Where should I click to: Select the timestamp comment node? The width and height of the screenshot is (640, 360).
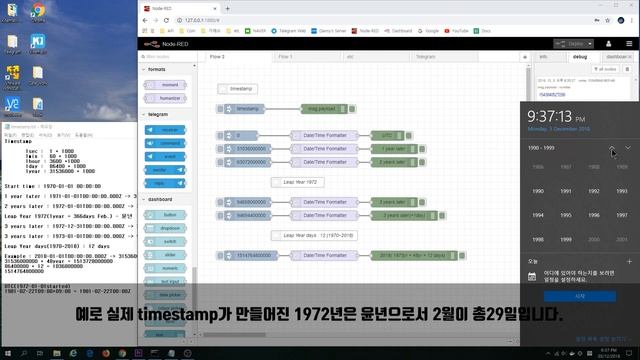click(238, 89)
